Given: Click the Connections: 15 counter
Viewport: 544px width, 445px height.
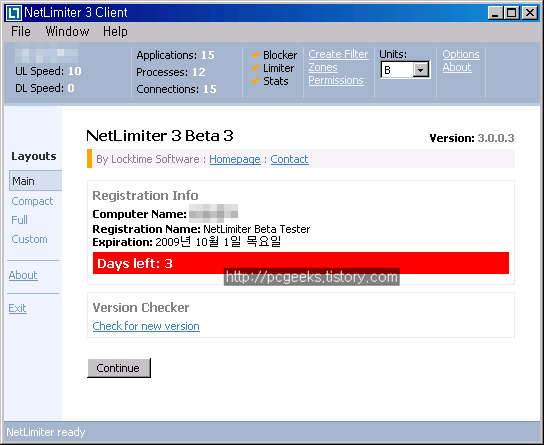Looking at the screenshot, I should (176, 89).
